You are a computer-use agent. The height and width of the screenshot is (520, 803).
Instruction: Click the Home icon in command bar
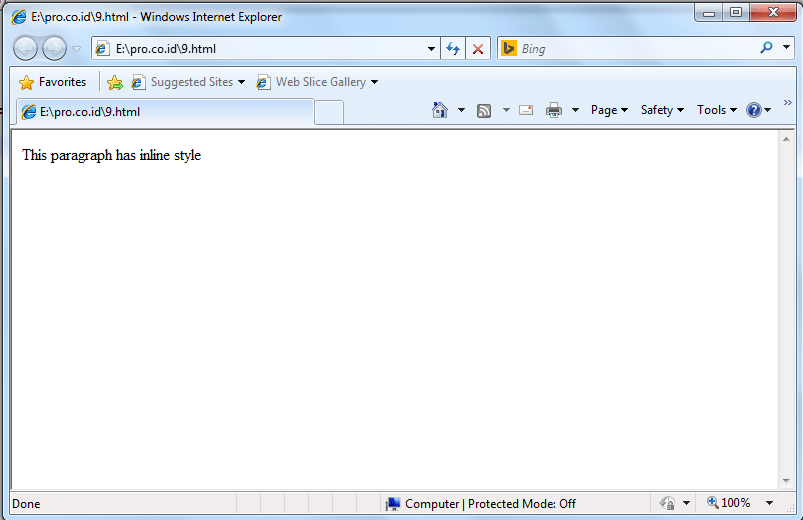coord(439,110)
